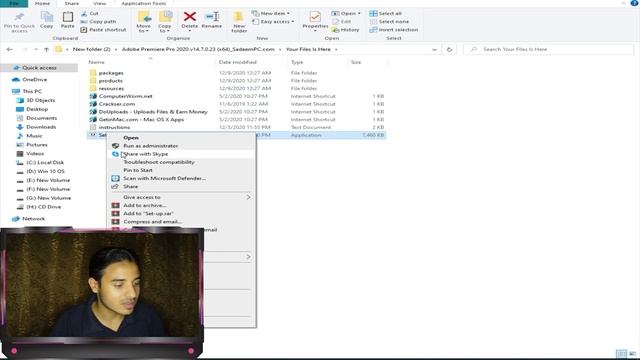Viewport: 640px width, 360px height.
Task: Open the File ribbon tab
Action: point(14,3)
